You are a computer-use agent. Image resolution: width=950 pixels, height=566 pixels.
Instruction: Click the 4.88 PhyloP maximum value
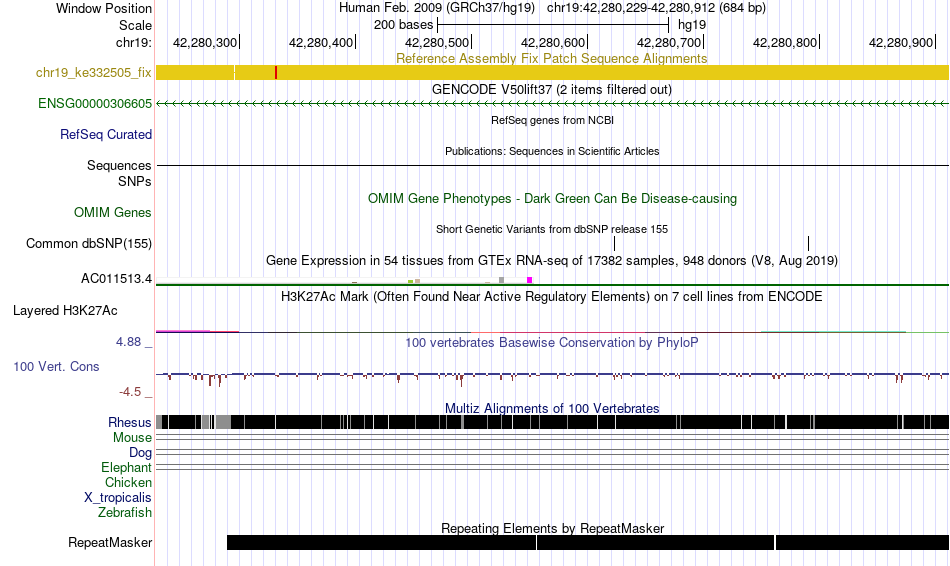pyautogui.click(x=128, y=342)
